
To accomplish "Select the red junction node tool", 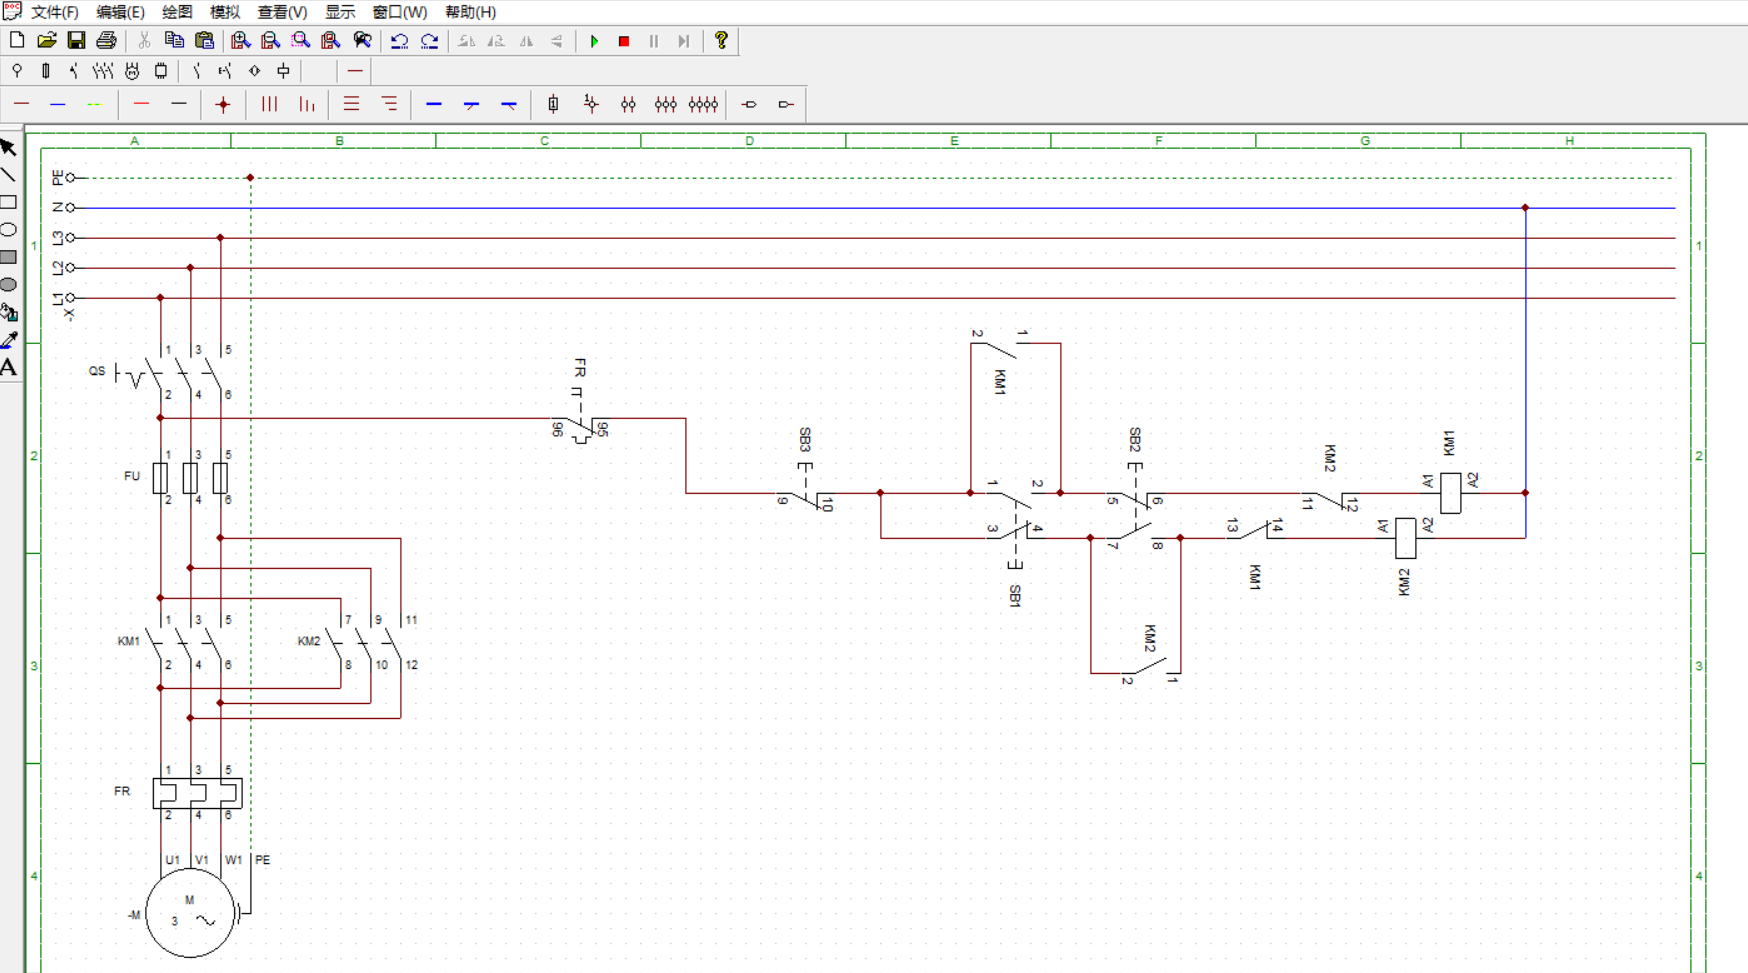I will point(223,104).
